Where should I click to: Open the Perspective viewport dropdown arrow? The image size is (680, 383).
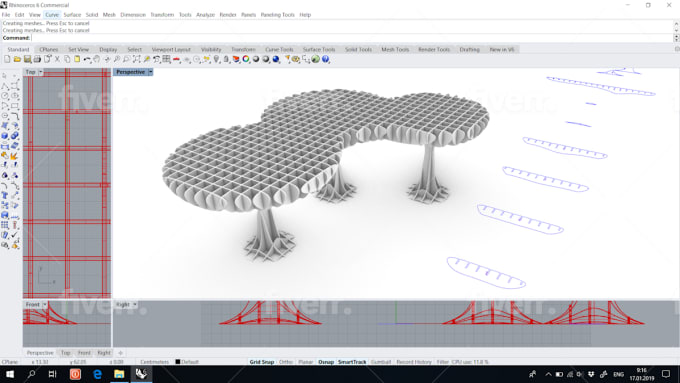pyautogui.click(x=150, y=72)
